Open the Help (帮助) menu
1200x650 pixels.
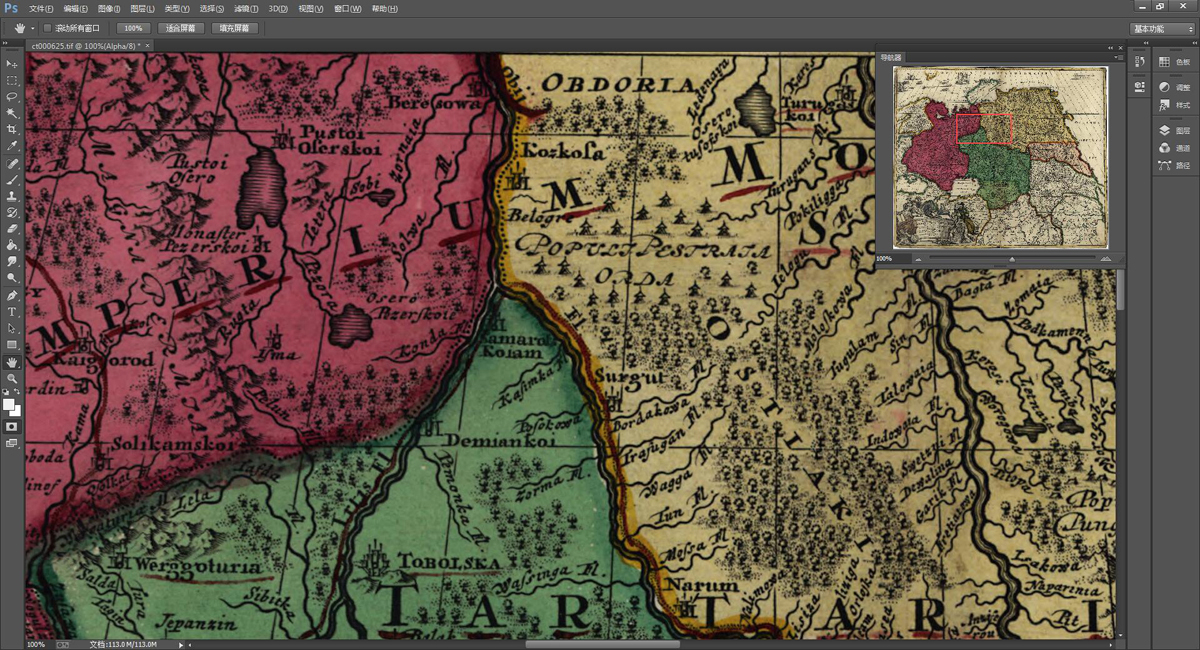pos(384,8)
